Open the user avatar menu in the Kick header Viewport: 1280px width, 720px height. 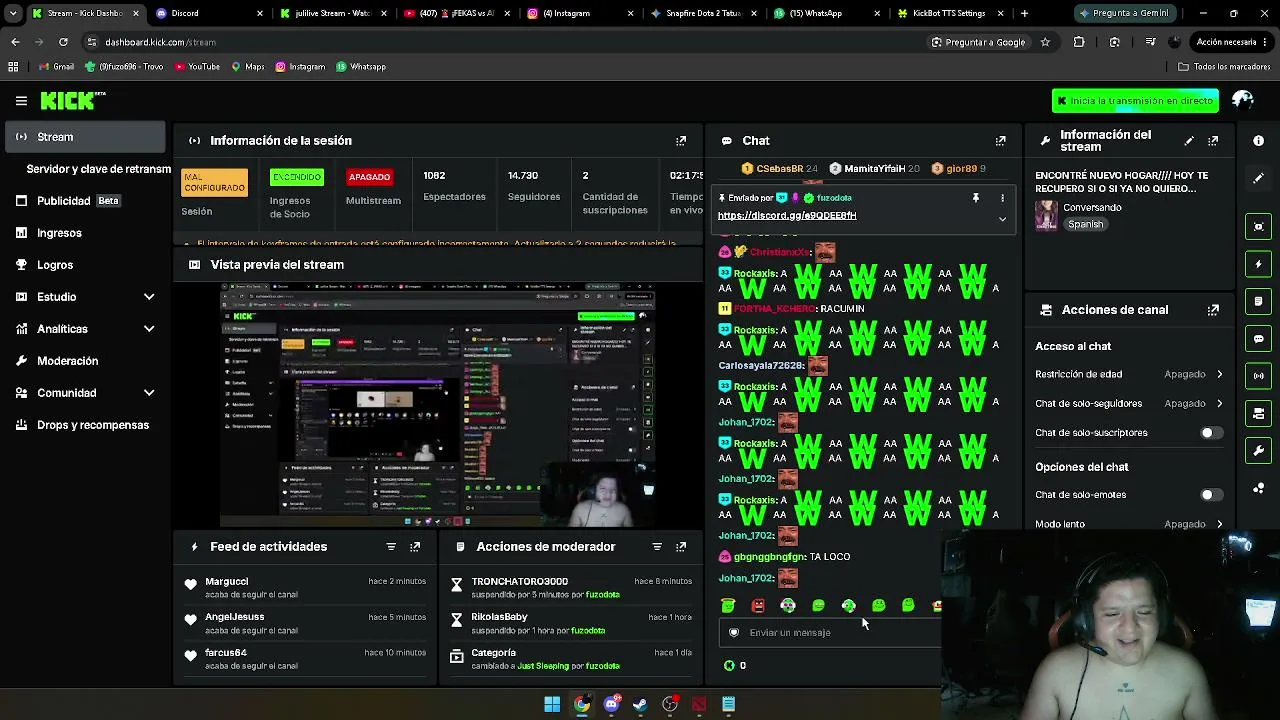coord(1243,100)
